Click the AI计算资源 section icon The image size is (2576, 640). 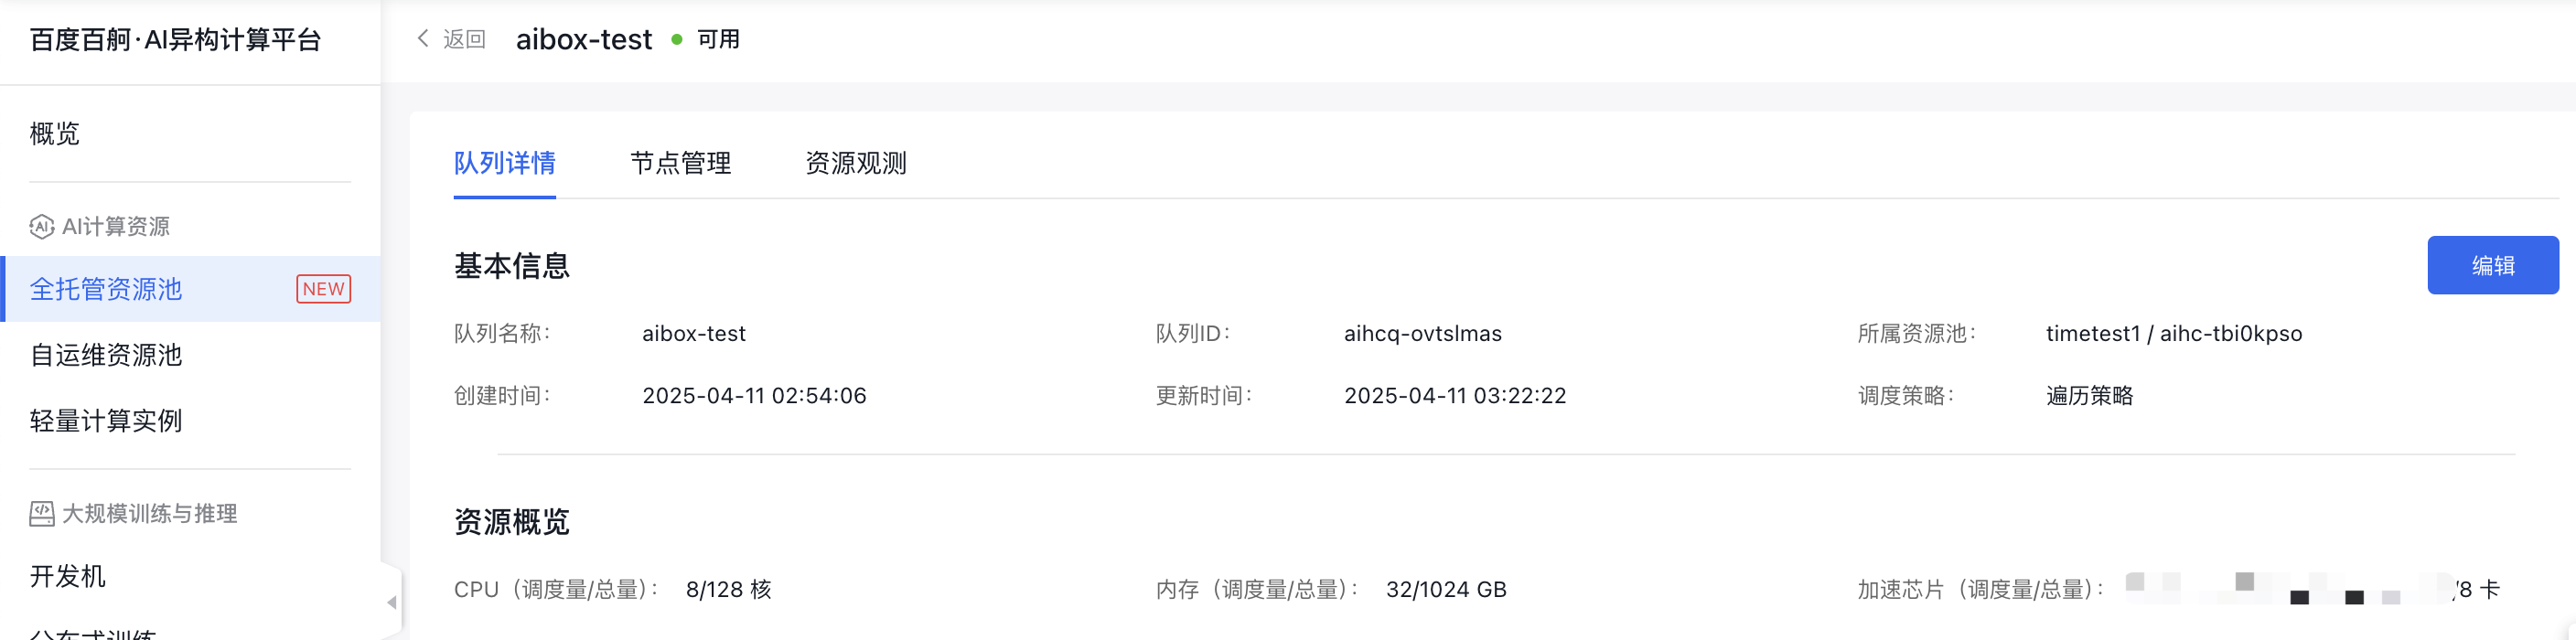tap(41, 227)
